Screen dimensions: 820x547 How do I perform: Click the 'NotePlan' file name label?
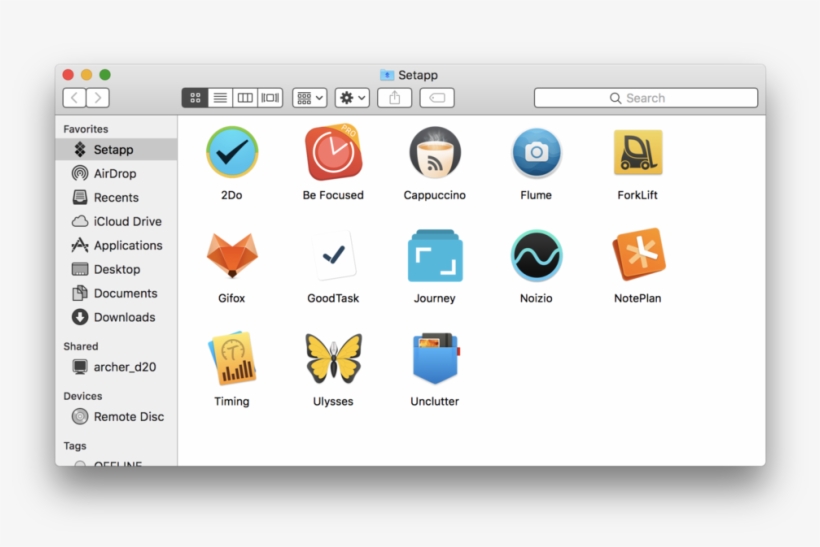[637, 298]
